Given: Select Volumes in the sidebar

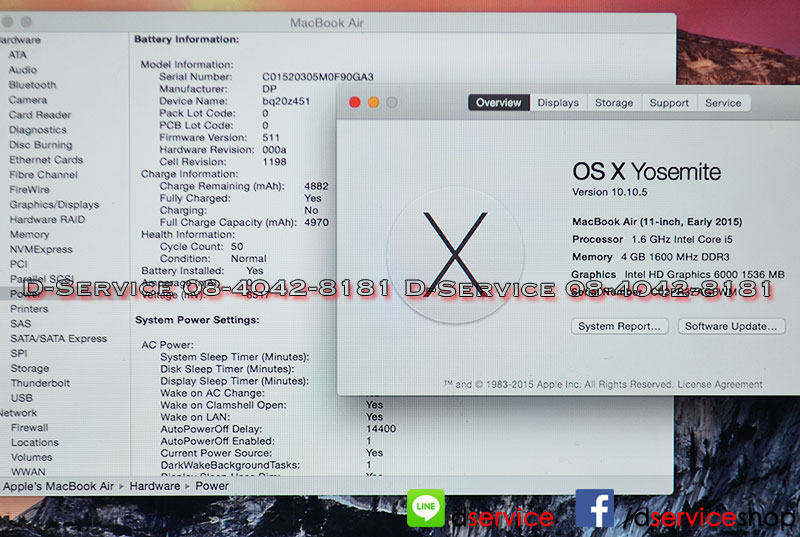Looking at the screenshot, I should click(32, 457).
